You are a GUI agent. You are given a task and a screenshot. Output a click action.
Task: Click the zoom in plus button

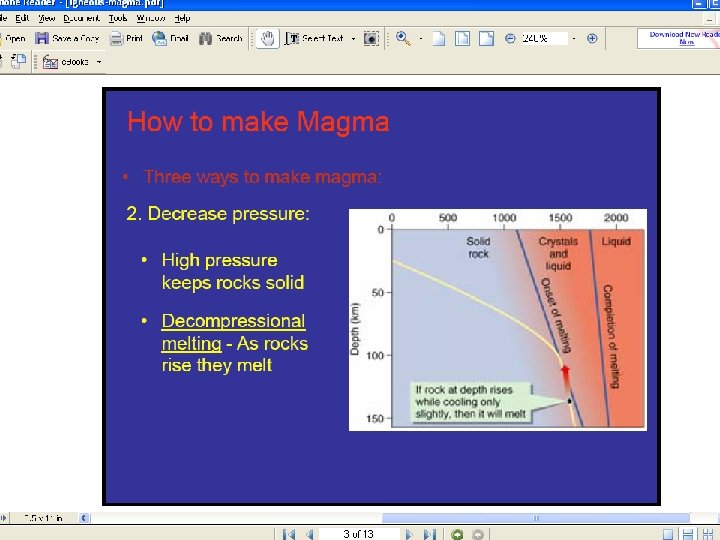pyautogui.click(x=592, y=39)
